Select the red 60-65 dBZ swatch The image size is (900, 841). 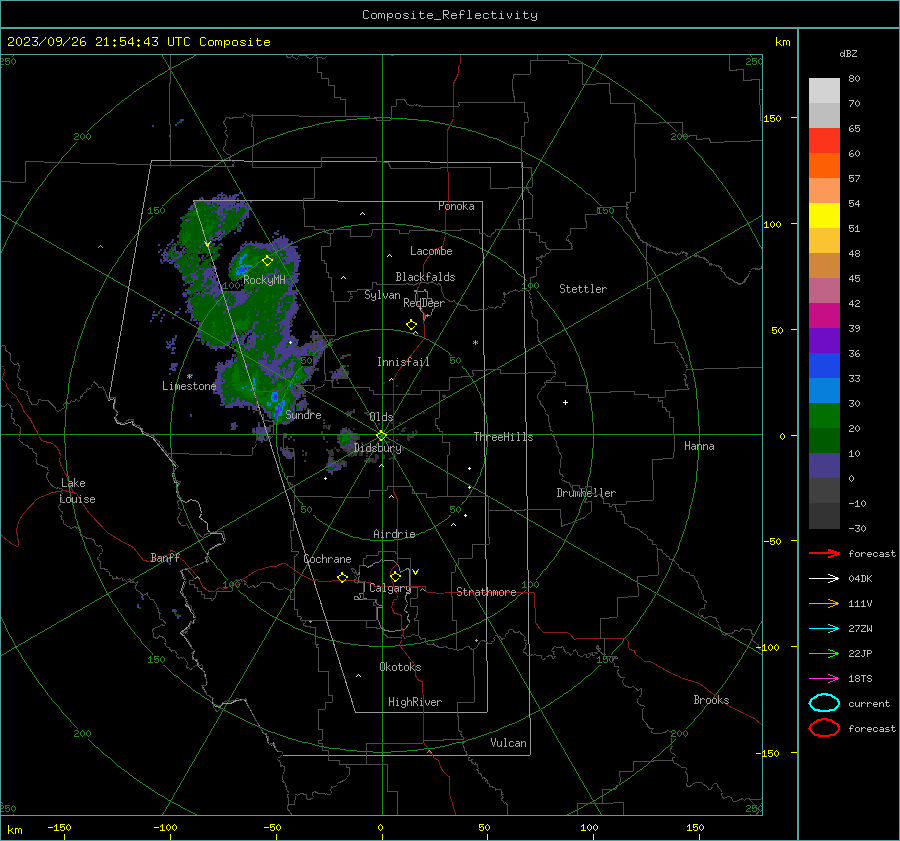click(x=824, y=141)
